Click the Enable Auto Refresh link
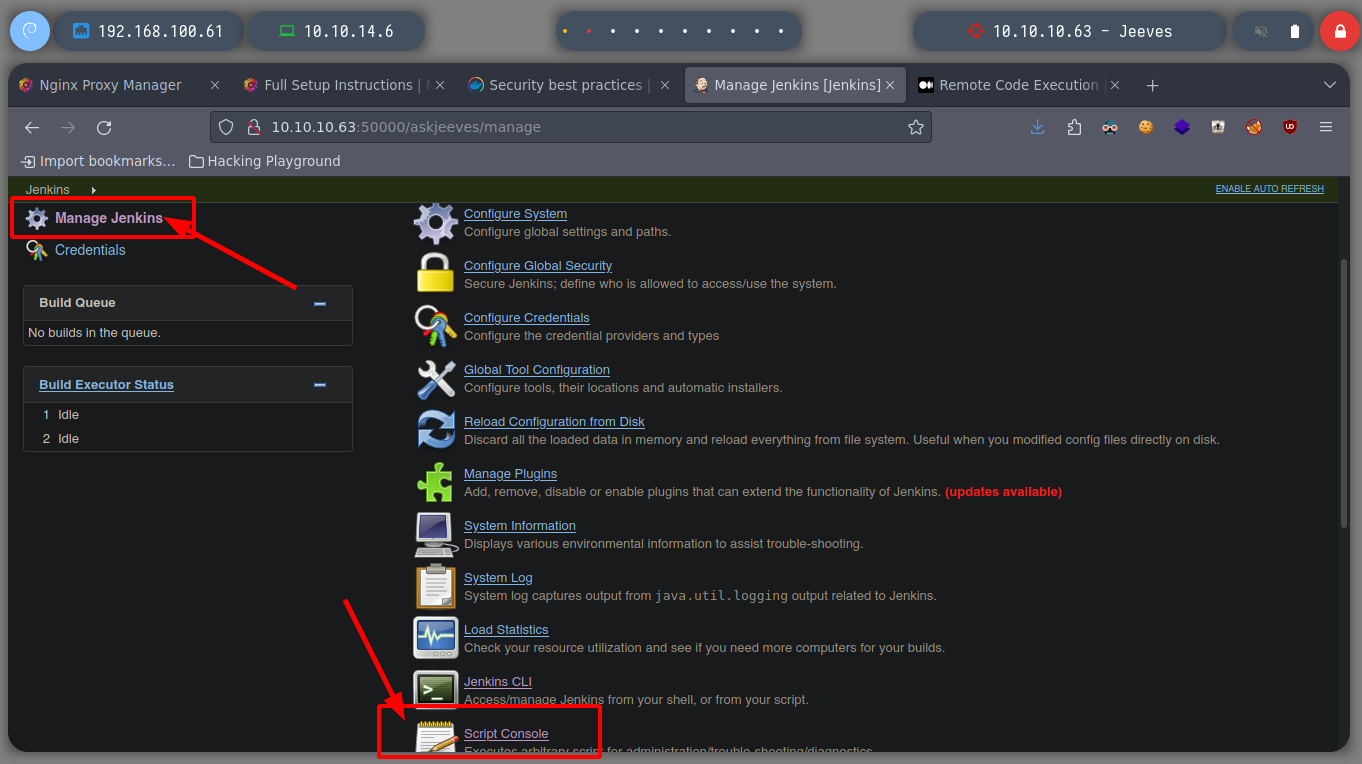The height and width of the screenshot is (764, 1362). 1269,189
